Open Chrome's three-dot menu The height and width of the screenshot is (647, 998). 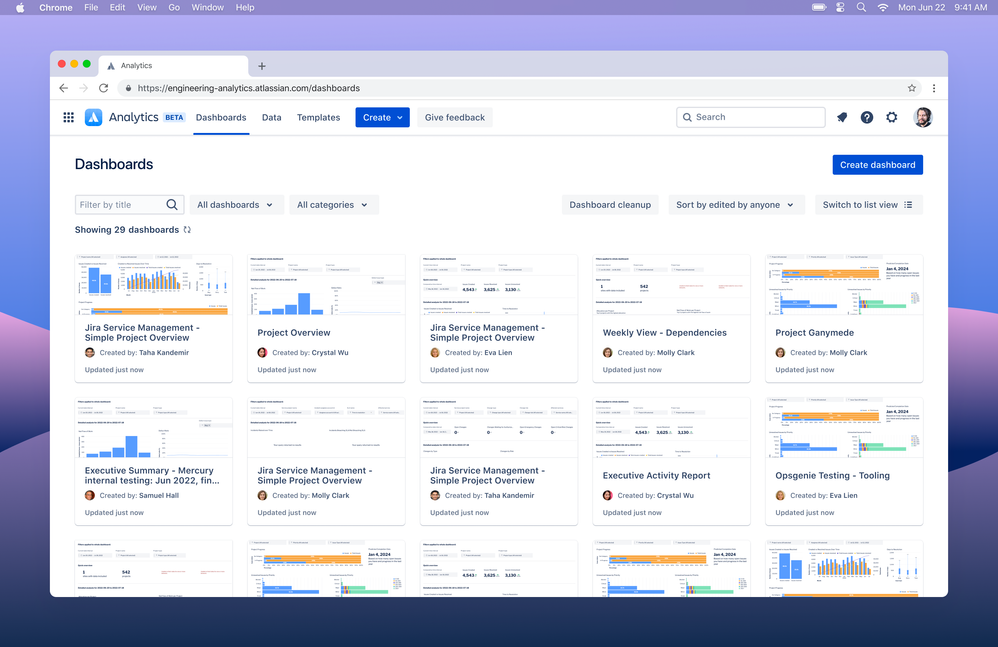coord(934,88)
